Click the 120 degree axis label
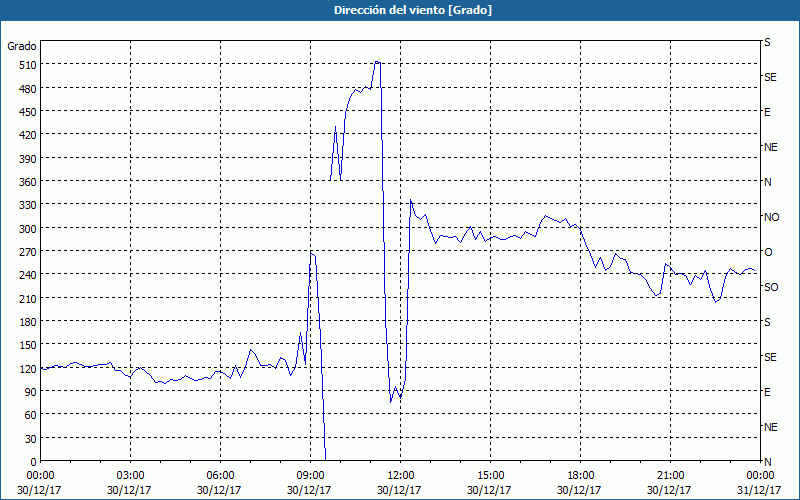The width and height of the screenshot is (800, 500). pos(27,368)
